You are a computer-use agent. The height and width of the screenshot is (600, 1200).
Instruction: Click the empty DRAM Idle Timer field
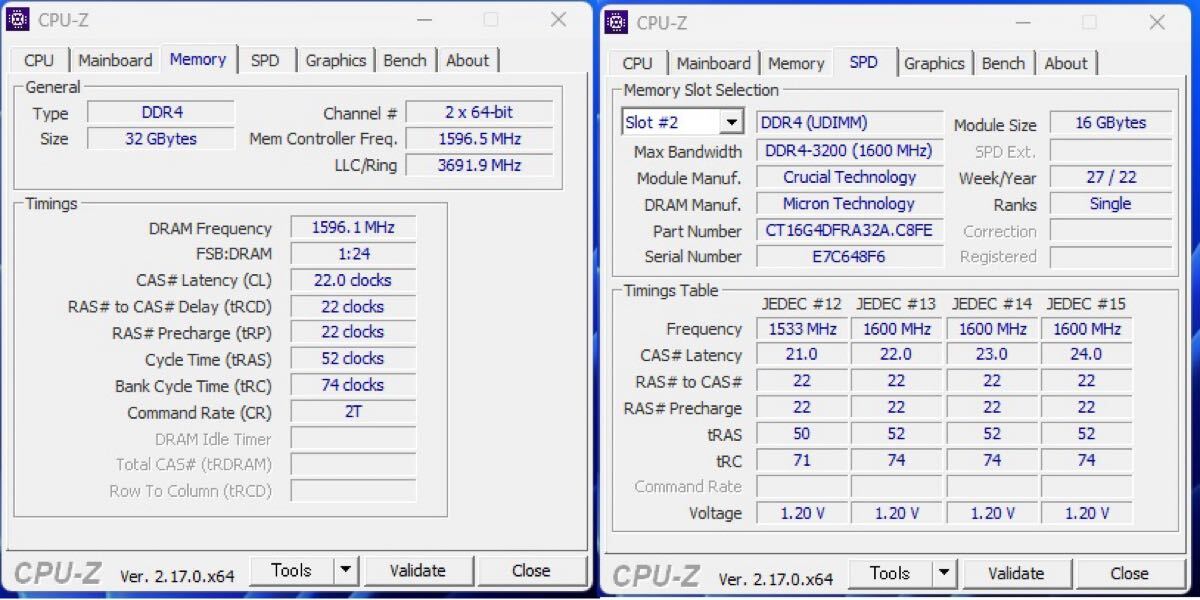[x=353, y=438]
